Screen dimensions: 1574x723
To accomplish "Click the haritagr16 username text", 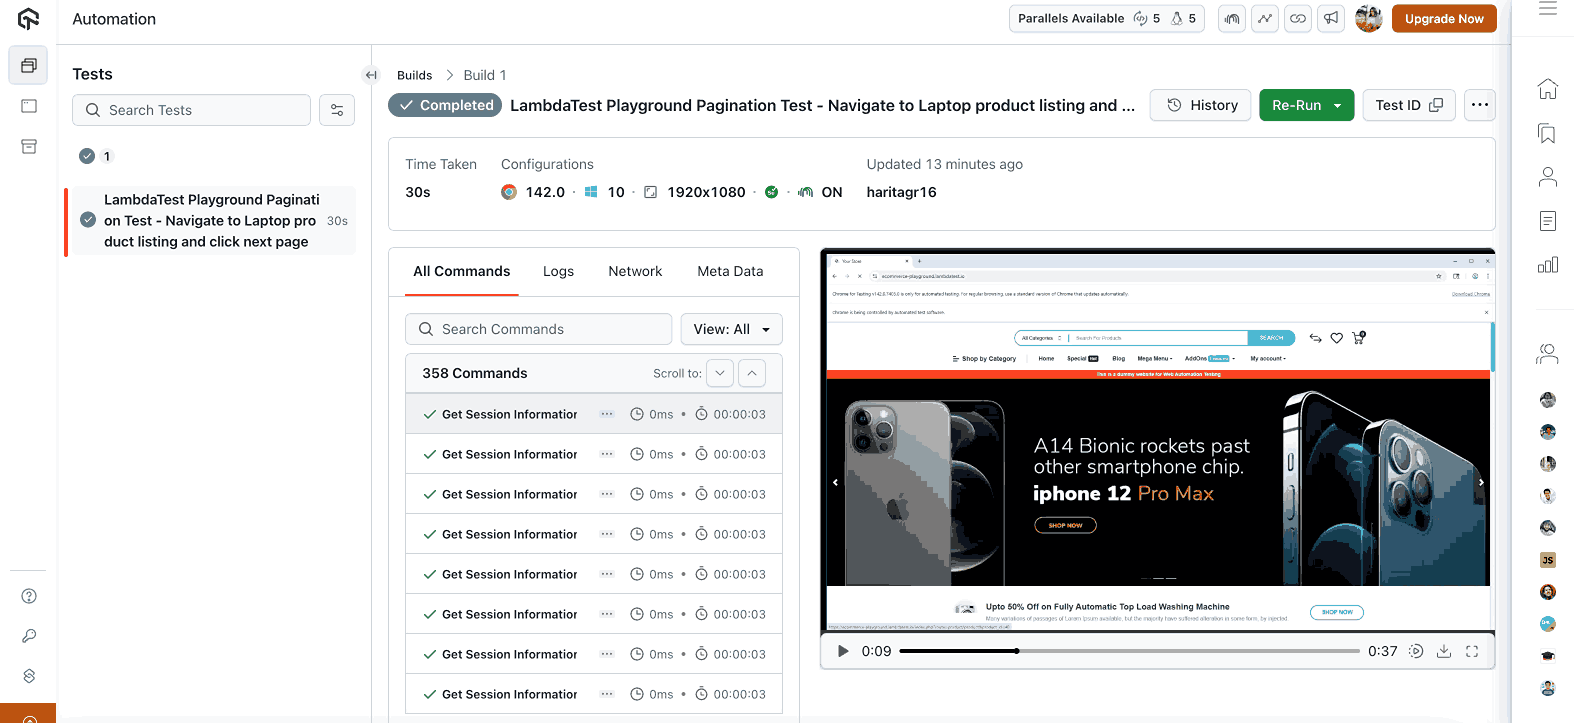I will (901, 192).
